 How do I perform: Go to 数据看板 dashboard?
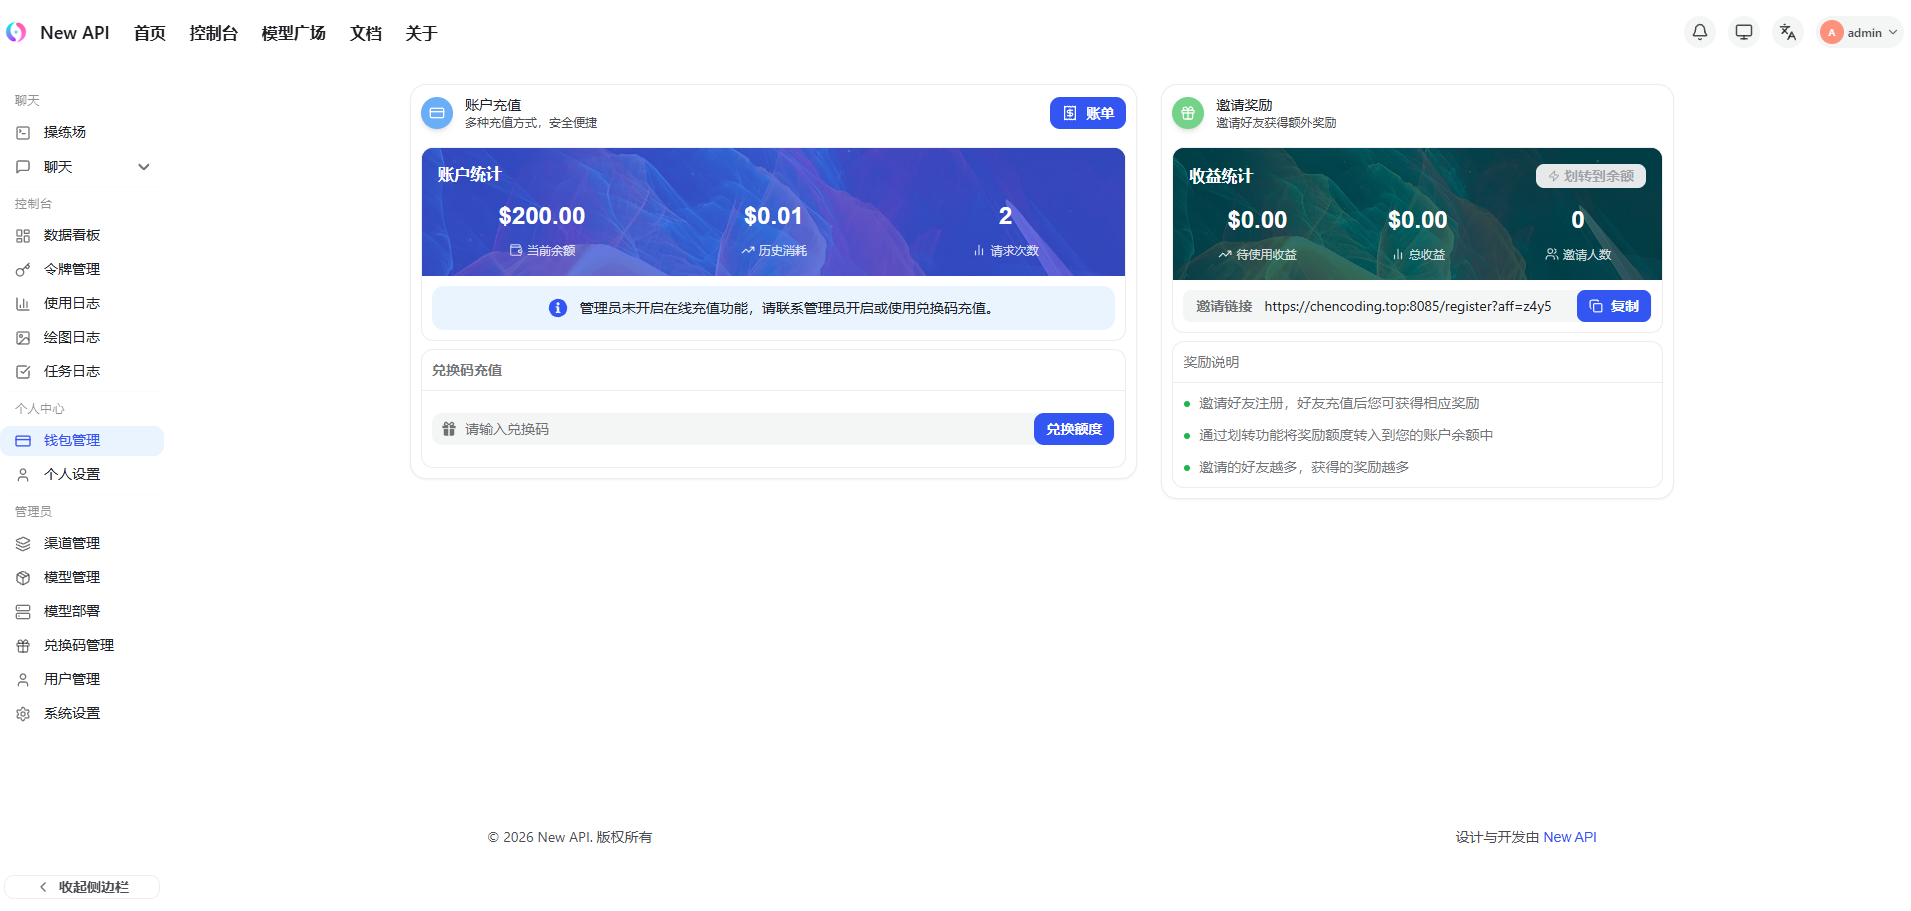pyautogui.click(x=72, y=235)
